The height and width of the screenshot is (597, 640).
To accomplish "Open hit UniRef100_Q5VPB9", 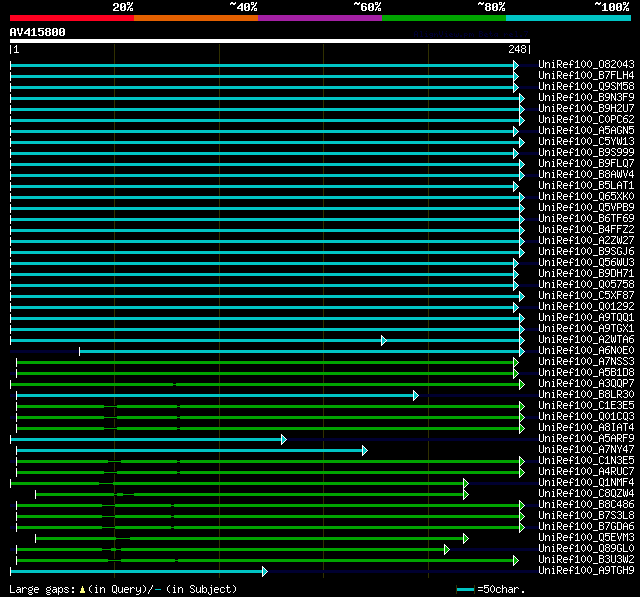I will (x=586, y=208).
